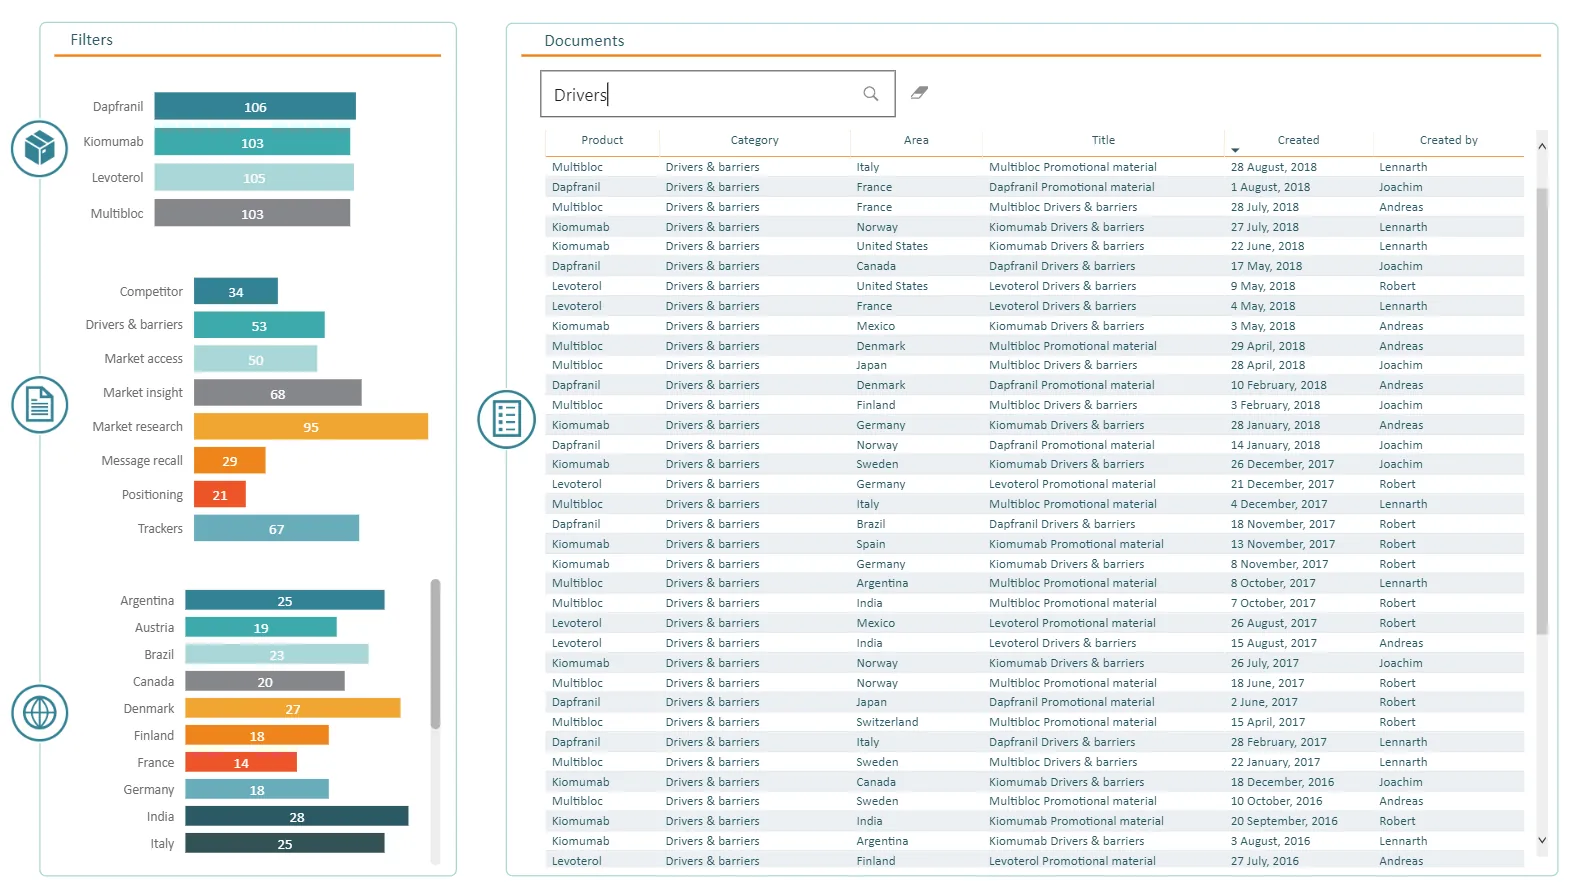The image size is (1572, 889).
Task: Filter by Market research bar
Action: [x=311, y=426]
